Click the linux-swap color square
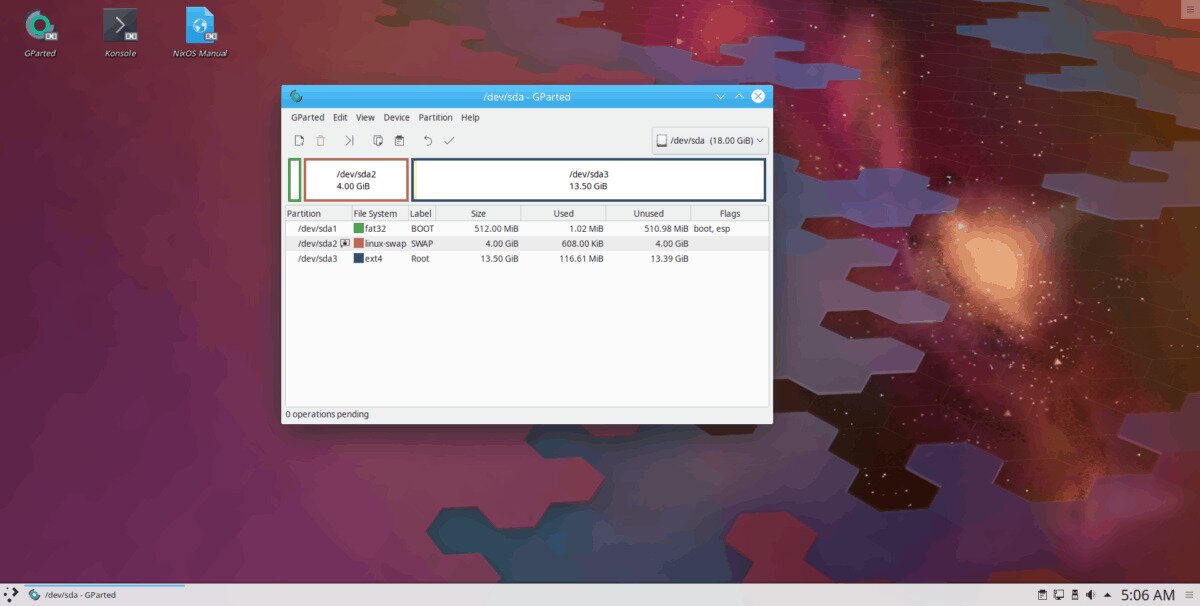The height and width of the screenshot is (606, 1200). 359,244
